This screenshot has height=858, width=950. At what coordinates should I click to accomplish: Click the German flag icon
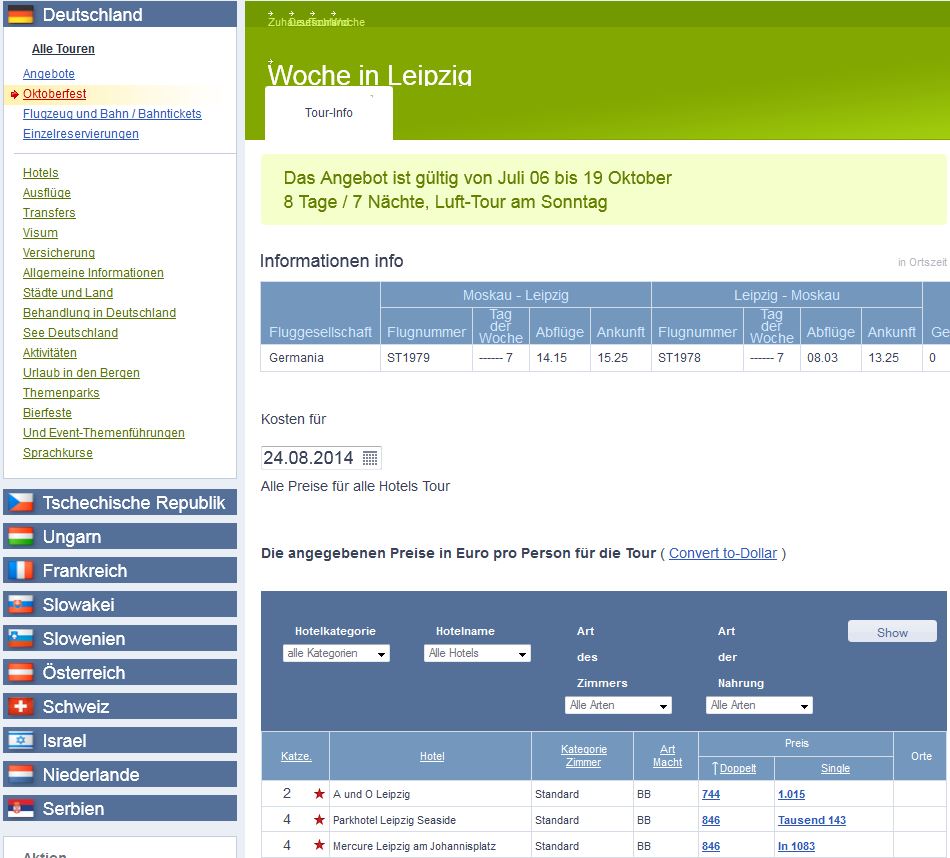pos(21,15)
